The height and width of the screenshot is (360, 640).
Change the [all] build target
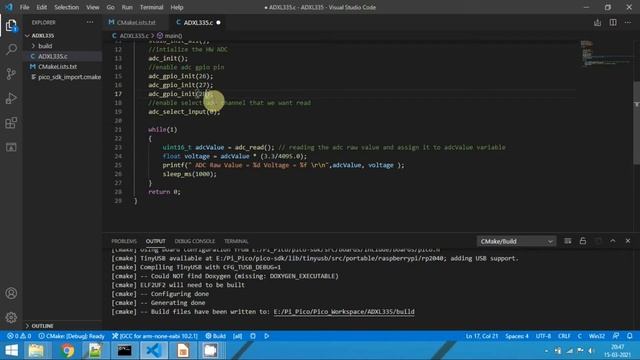(237, 336)
